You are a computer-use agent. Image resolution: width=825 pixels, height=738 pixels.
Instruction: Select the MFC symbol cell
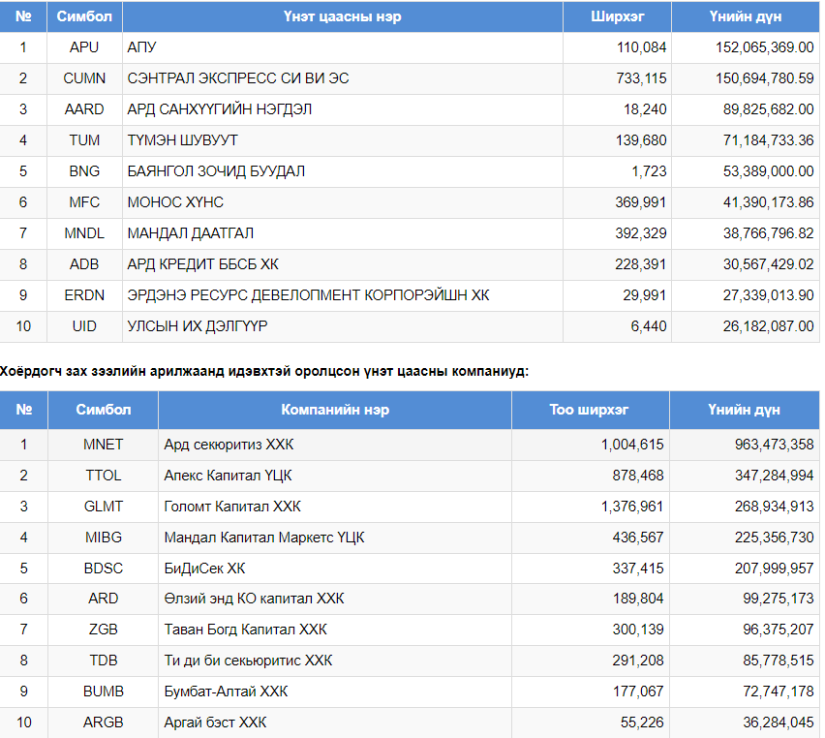(84, 203)
